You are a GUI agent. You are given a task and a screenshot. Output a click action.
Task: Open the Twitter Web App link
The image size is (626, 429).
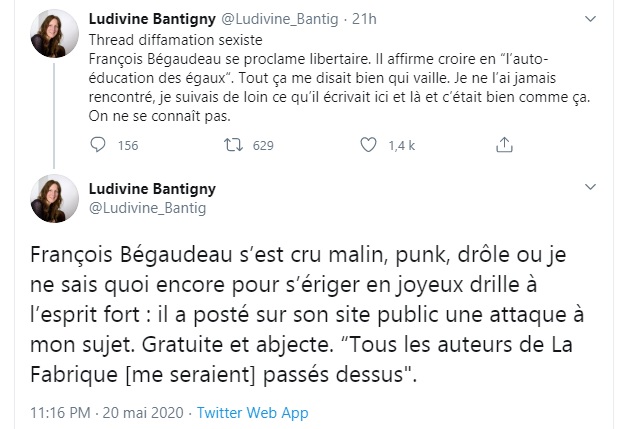pyautogui.click(x=254, y=412)
